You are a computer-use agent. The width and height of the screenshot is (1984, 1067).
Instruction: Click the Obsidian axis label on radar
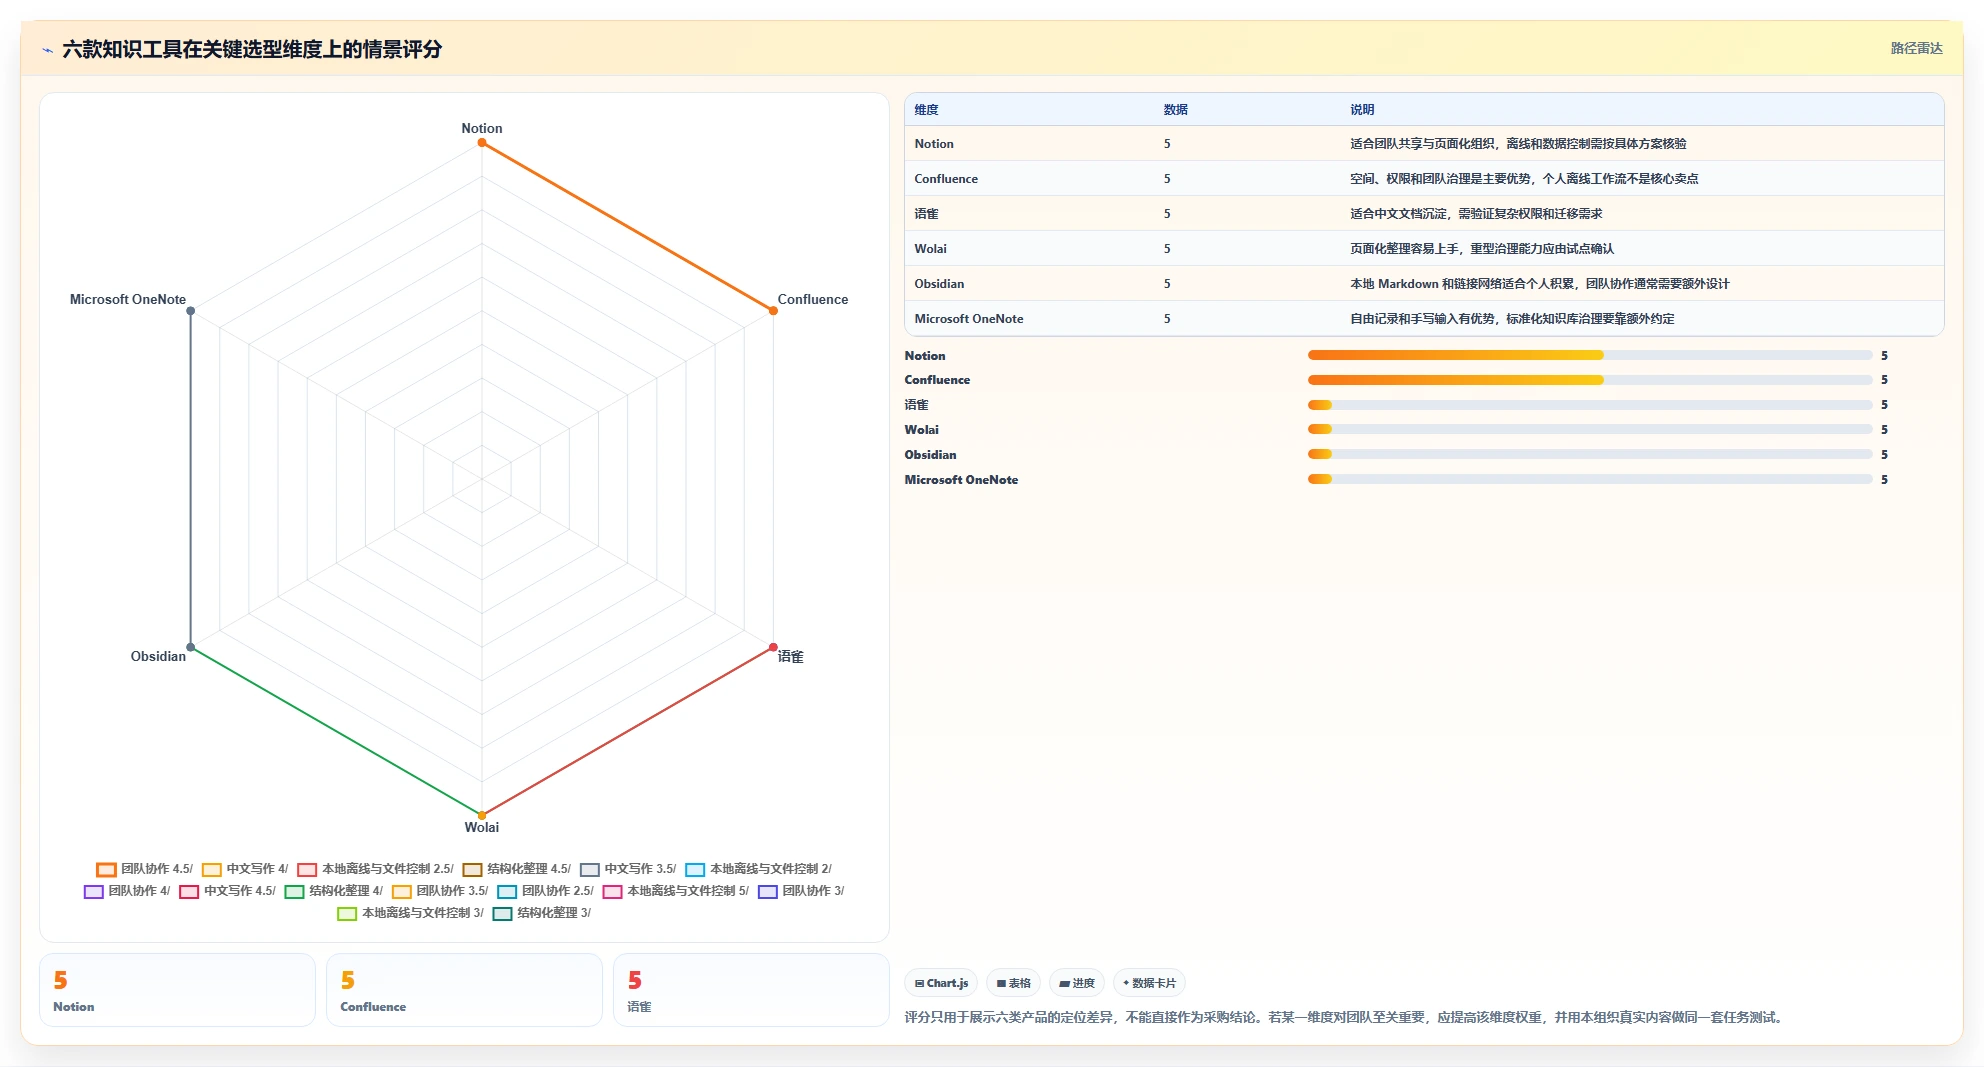pos(158,657)
